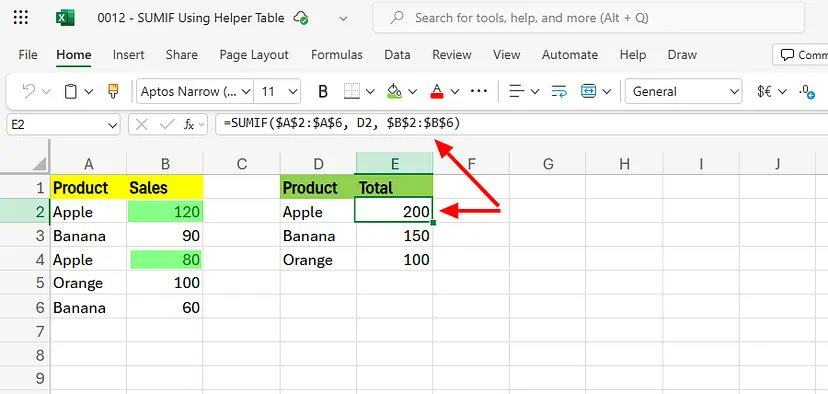Select the Banana cell in column D

tap(318, 236)
